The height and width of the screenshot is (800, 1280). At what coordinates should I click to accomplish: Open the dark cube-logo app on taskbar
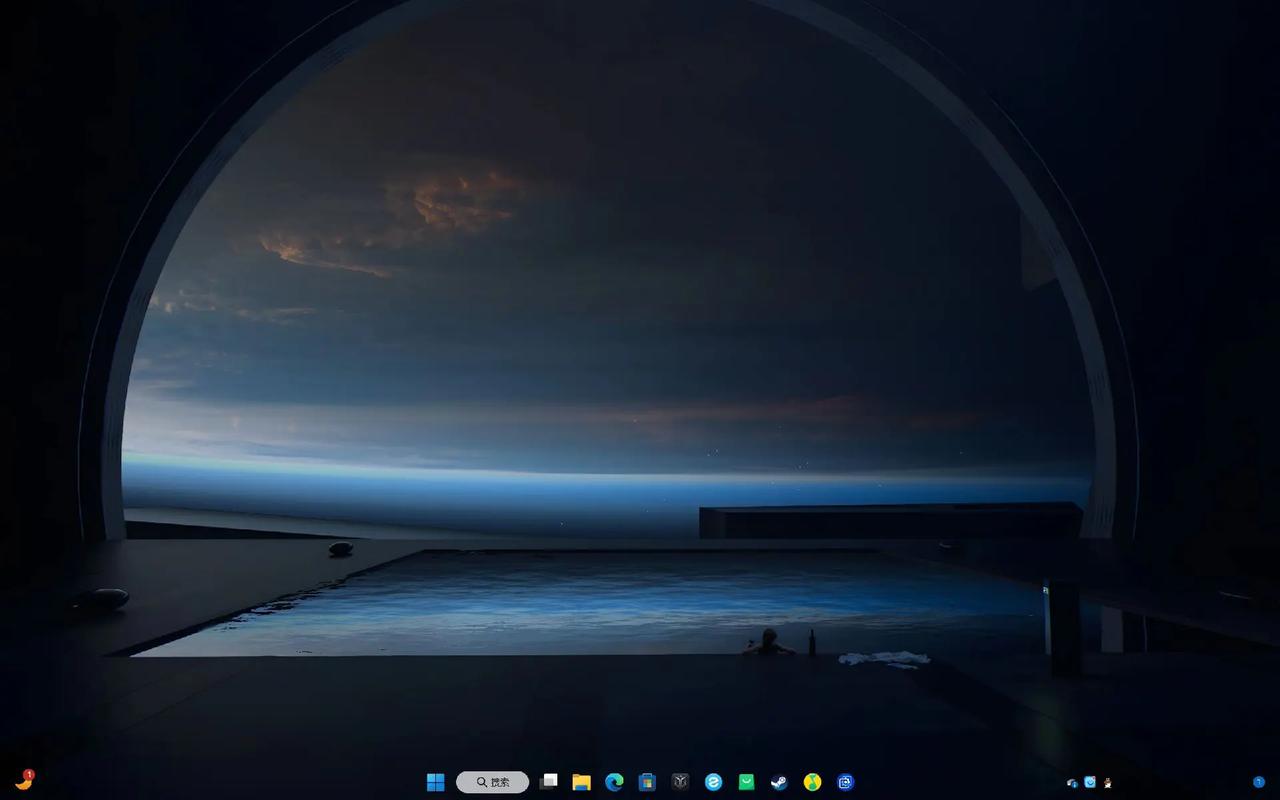[680, 782]
